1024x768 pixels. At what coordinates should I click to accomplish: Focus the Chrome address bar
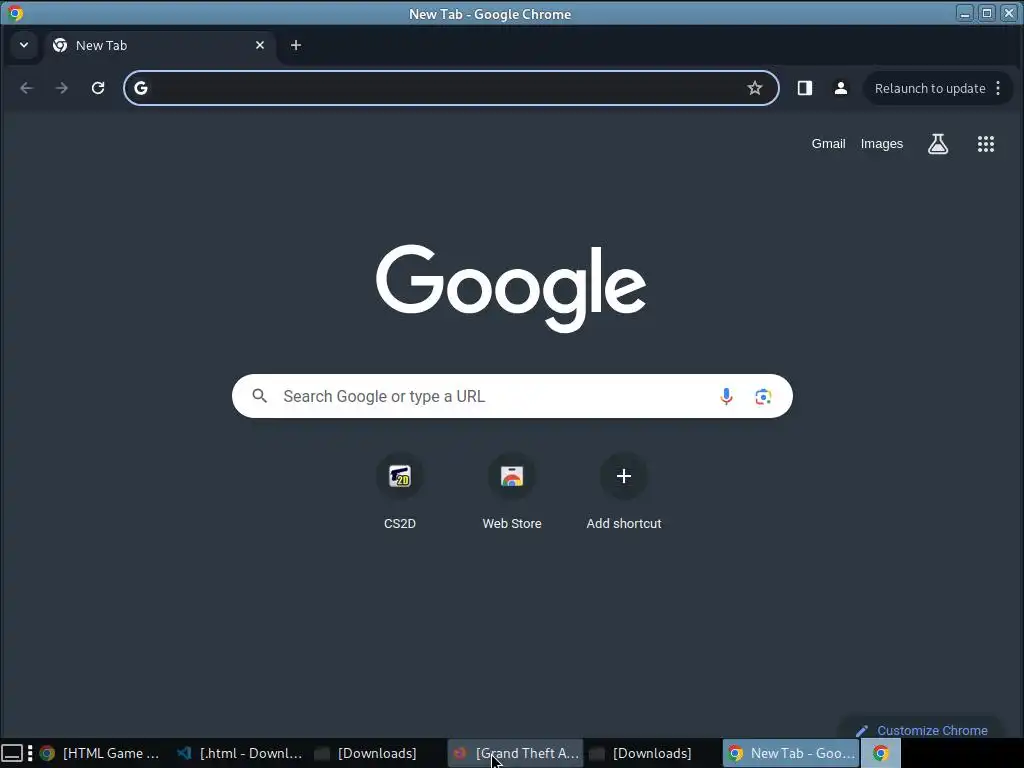click(451, 88)
